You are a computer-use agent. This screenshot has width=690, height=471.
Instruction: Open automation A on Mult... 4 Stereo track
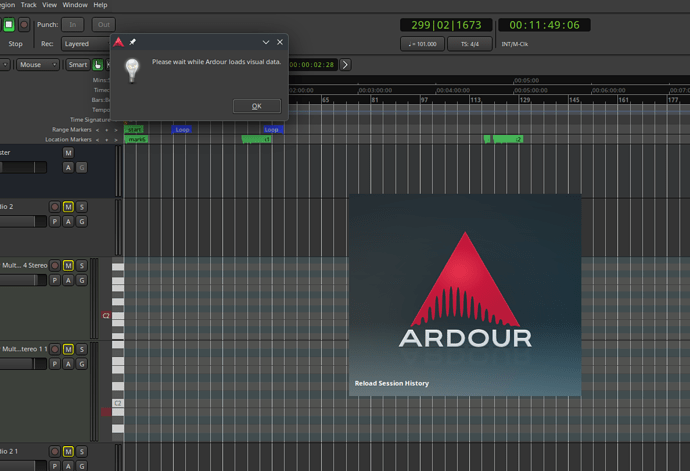point(68,280)
